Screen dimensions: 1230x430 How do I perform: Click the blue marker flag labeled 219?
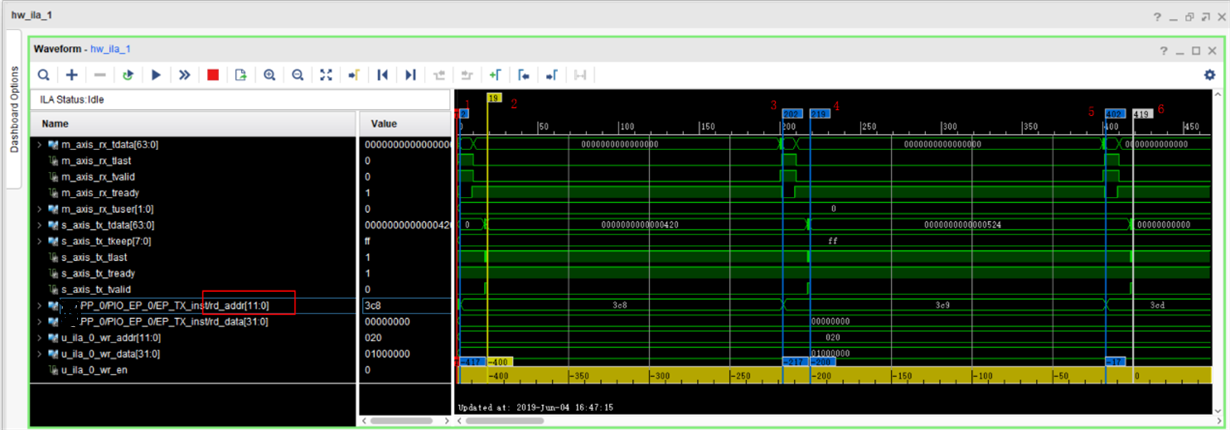pos(819,114)
